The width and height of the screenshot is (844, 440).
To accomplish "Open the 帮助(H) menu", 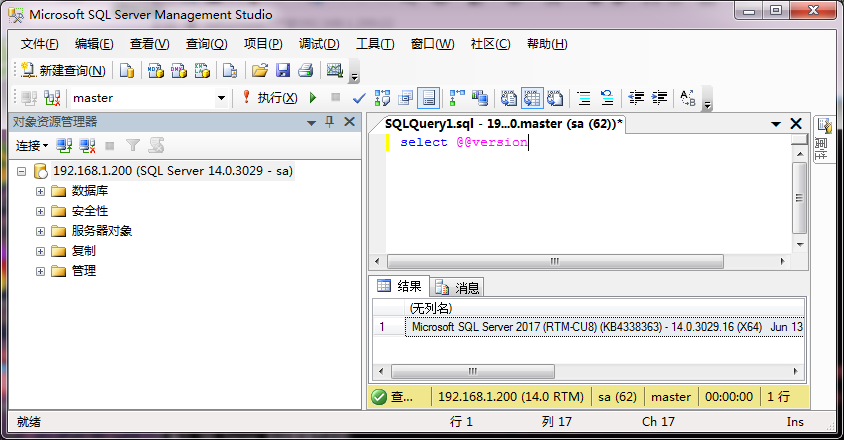I will point(547,44).
